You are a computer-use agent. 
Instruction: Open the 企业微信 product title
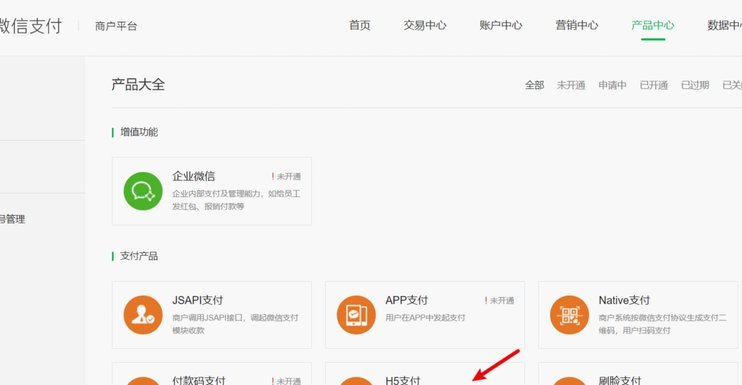[194, 176]
